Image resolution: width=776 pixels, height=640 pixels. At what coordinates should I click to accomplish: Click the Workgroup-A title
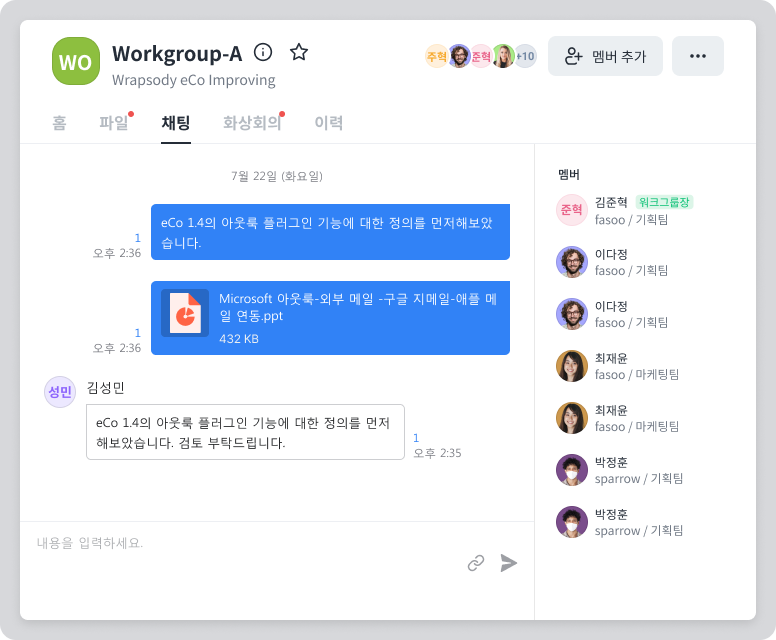pos(177,53)
